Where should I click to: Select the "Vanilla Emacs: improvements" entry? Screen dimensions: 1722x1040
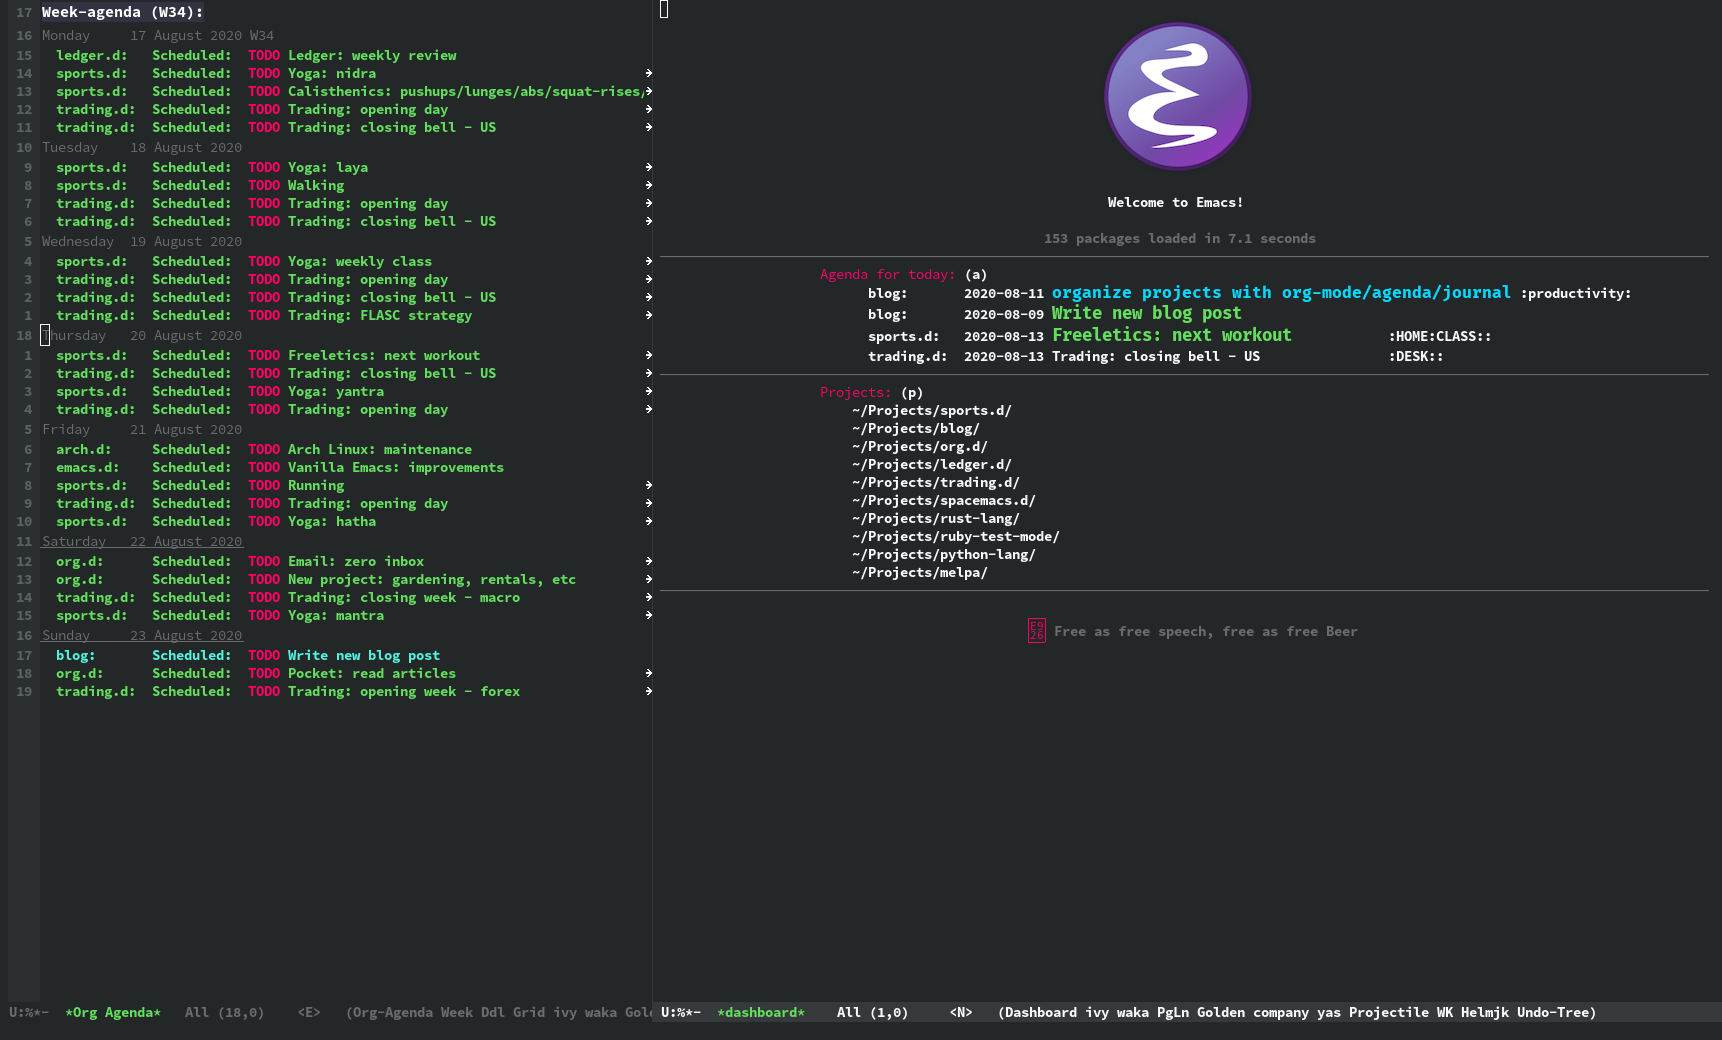pos(396,467)
